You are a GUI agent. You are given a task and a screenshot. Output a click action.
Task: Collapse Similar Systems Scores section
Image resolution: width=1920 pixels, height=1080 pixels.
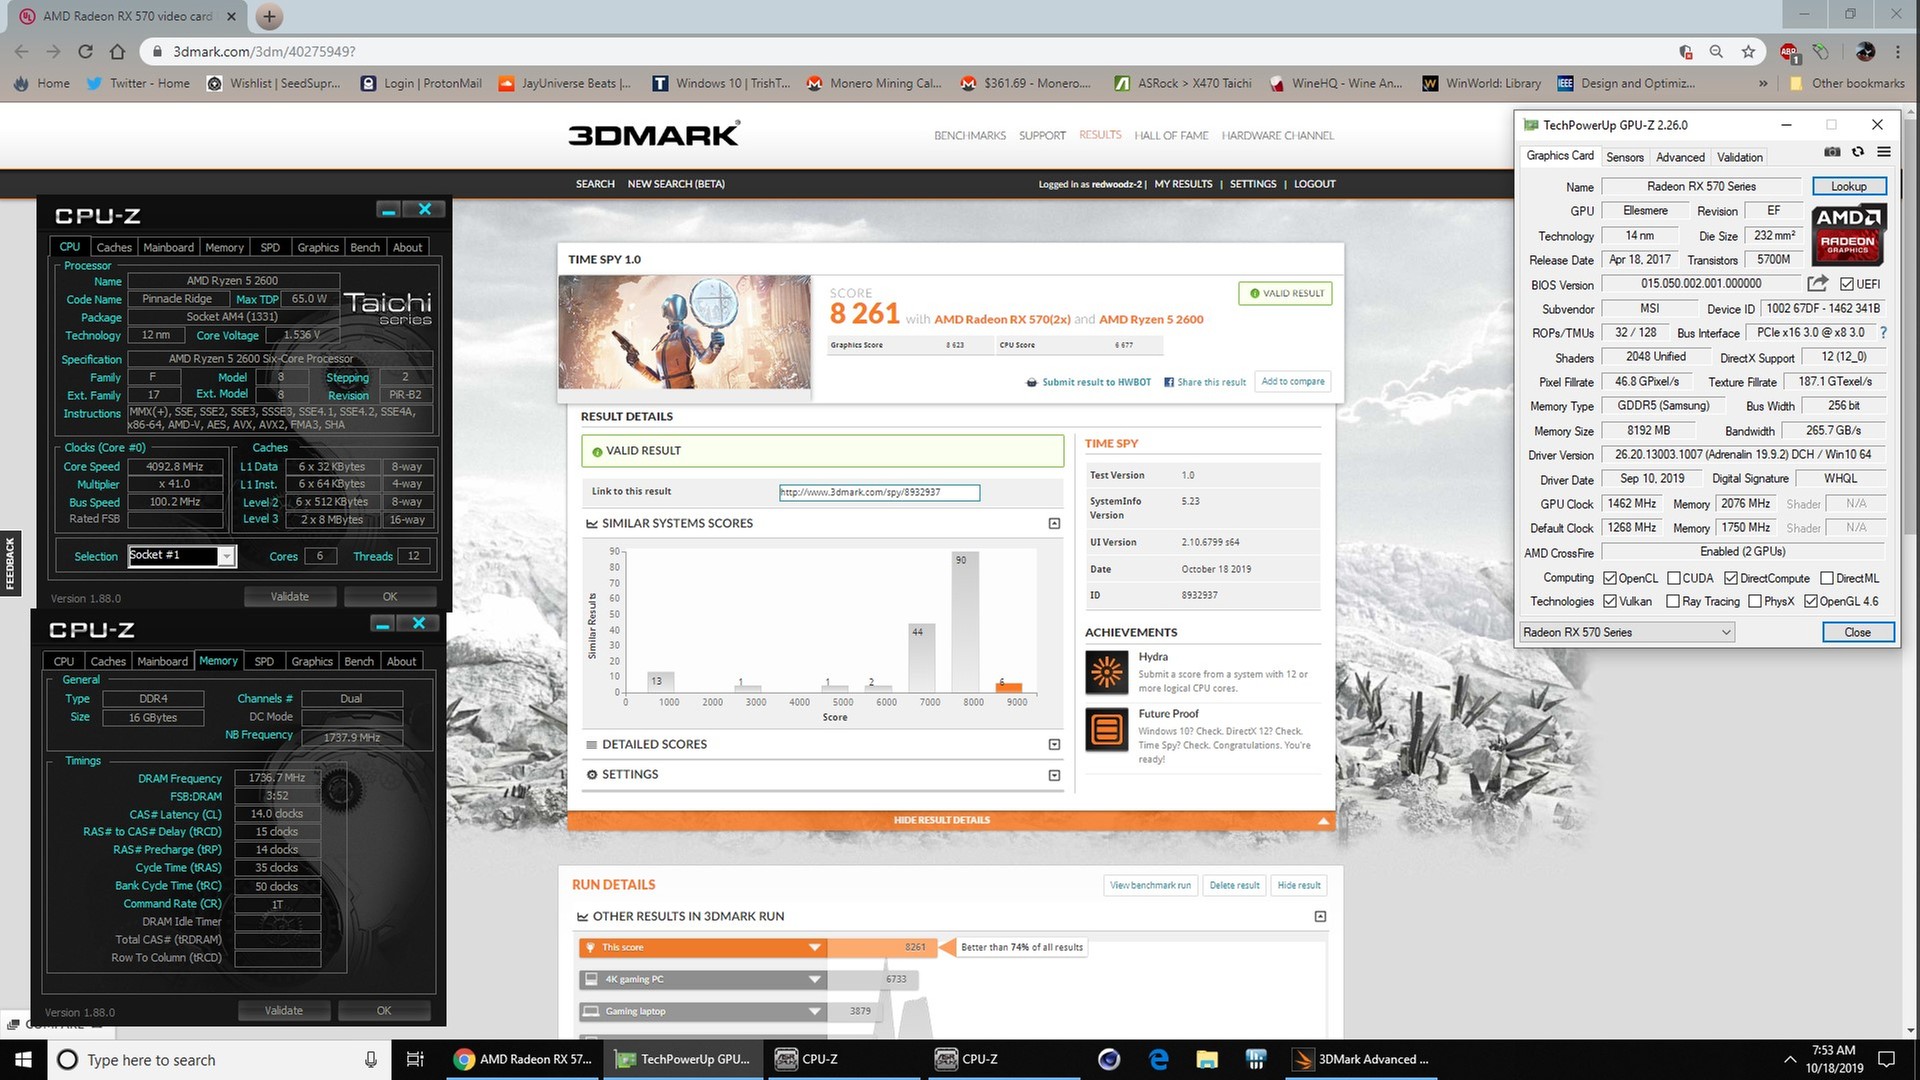[x=1054, y=523]
